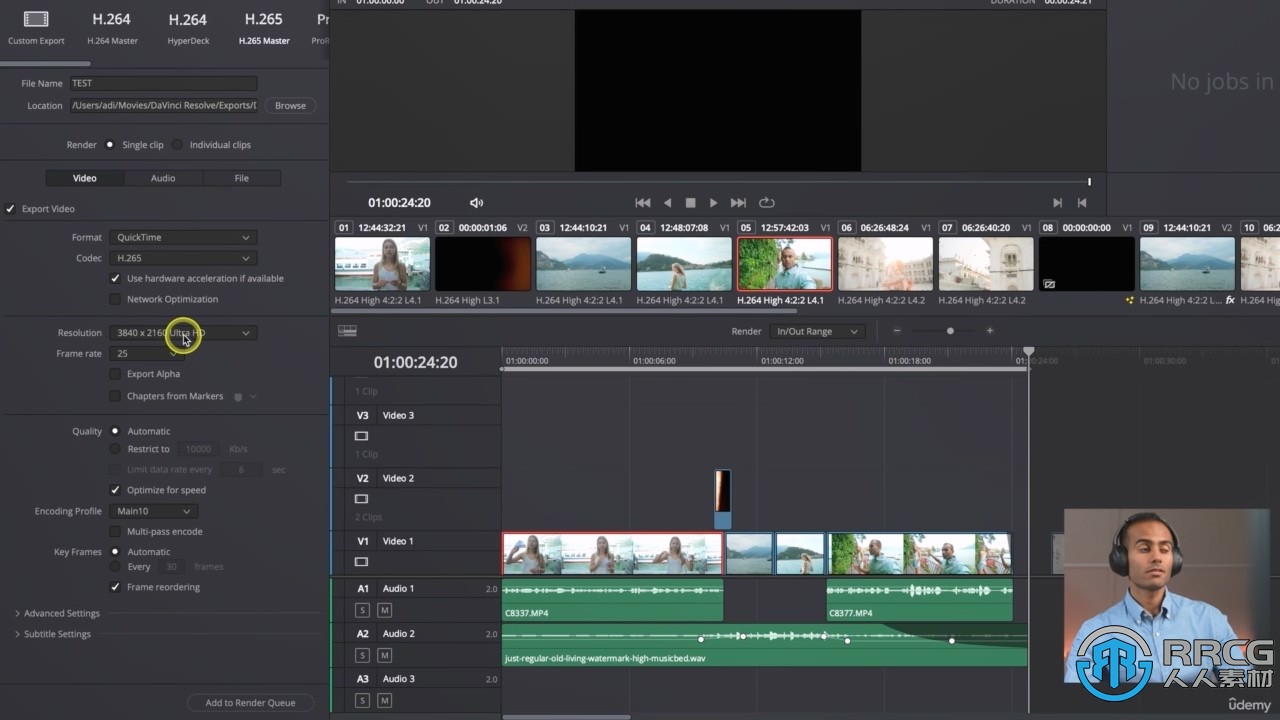Select the musicbed wav clip on Audio 2
The image size is (1280, 720).
(x=764, y=645)
